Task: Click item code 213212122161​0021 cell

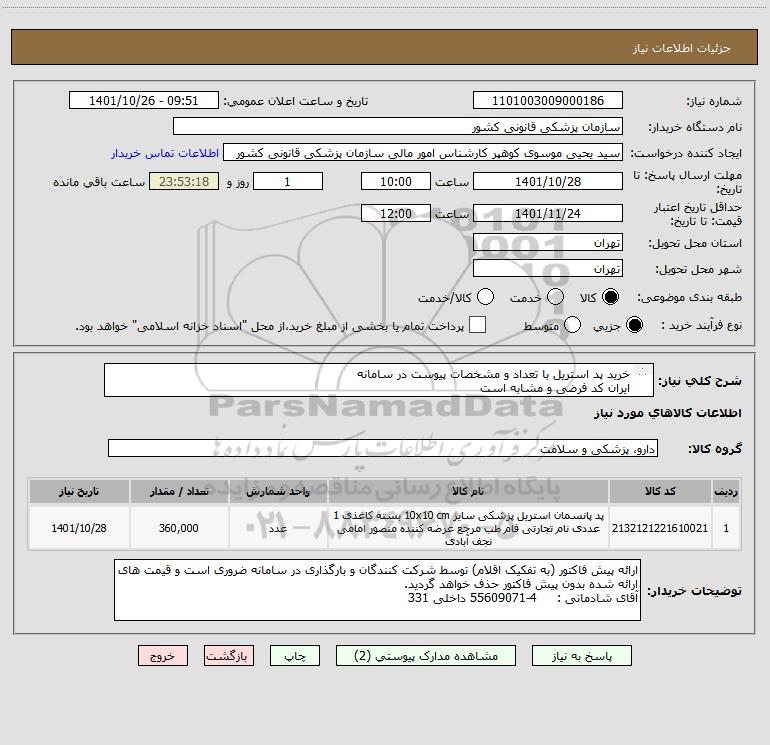Action: (x=660, y=528)
